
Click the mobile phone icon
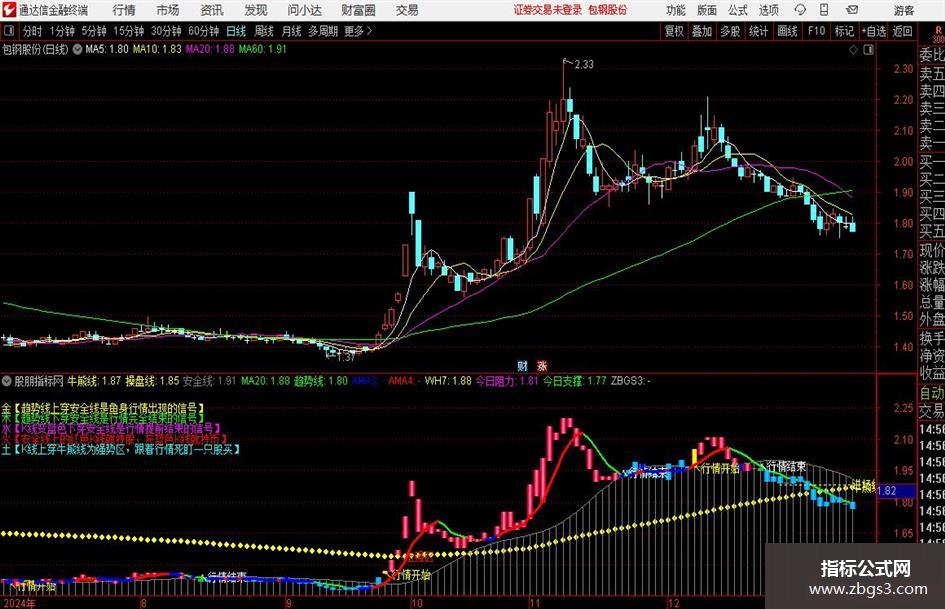click(824, 10)
